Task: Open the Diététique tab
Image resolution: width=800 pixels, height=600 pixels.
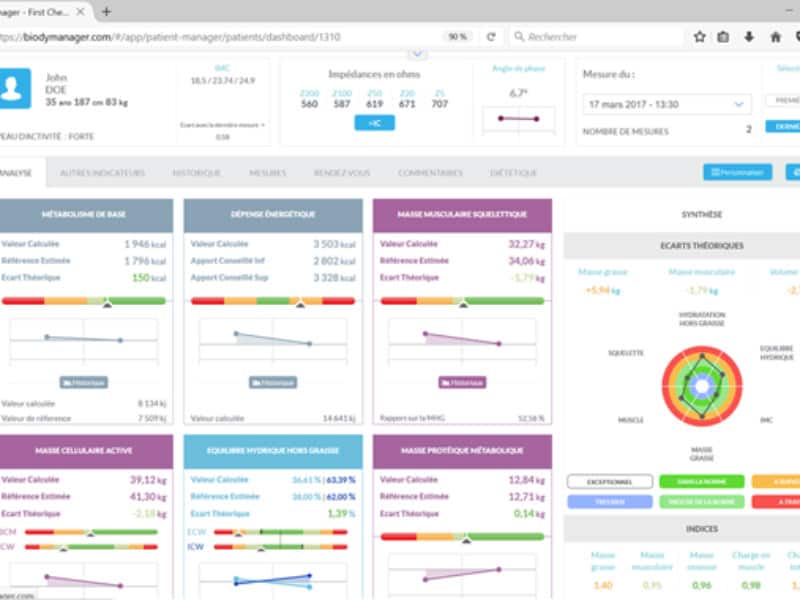Action: pos(513,173)
